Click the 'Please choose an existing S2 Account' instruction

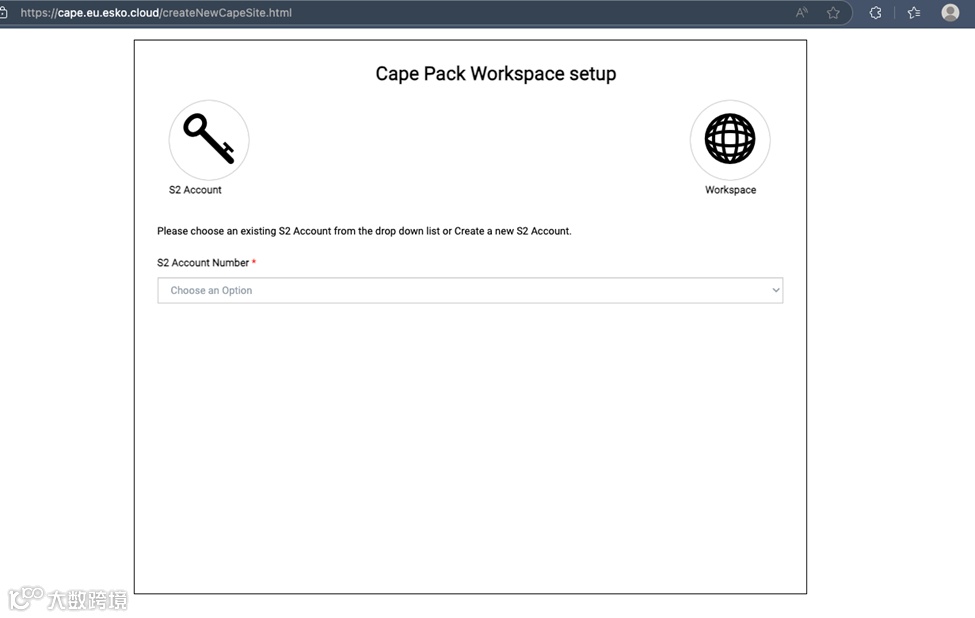click(x=364, y=231)
